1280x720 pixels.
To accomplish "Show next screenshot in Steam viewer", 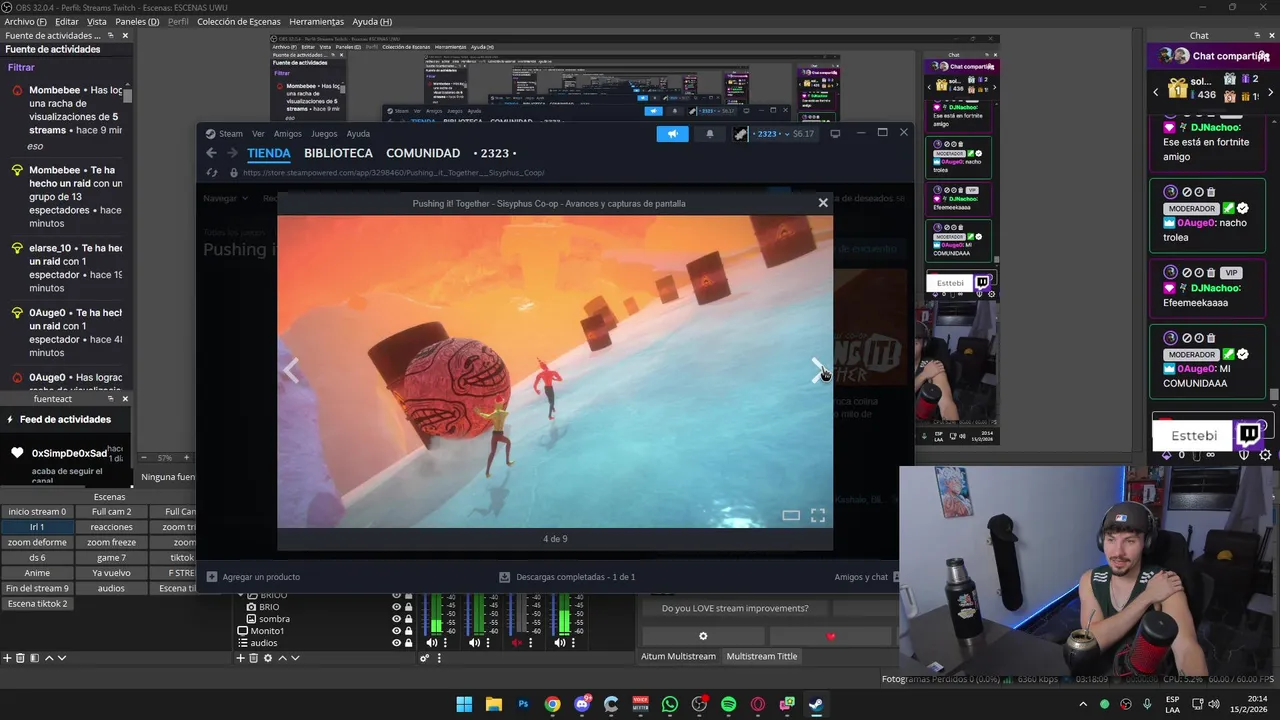I will click(x=817, y=371).
